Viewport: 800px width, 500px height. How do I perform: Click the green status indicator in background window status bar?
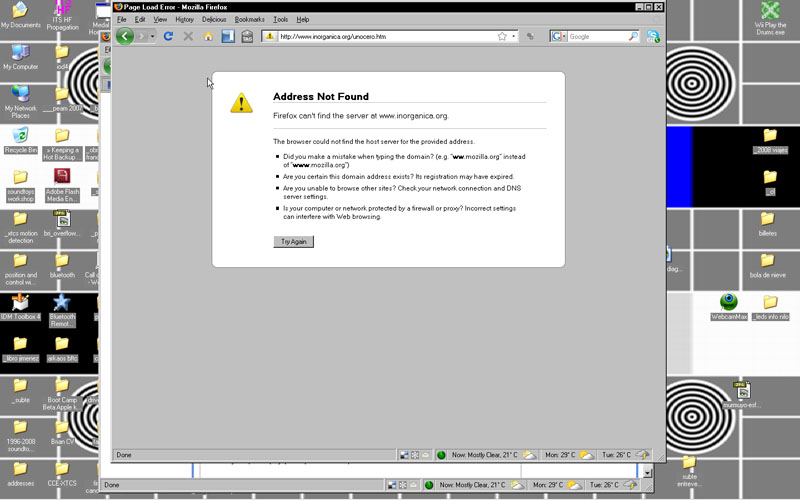coord(429,485)
